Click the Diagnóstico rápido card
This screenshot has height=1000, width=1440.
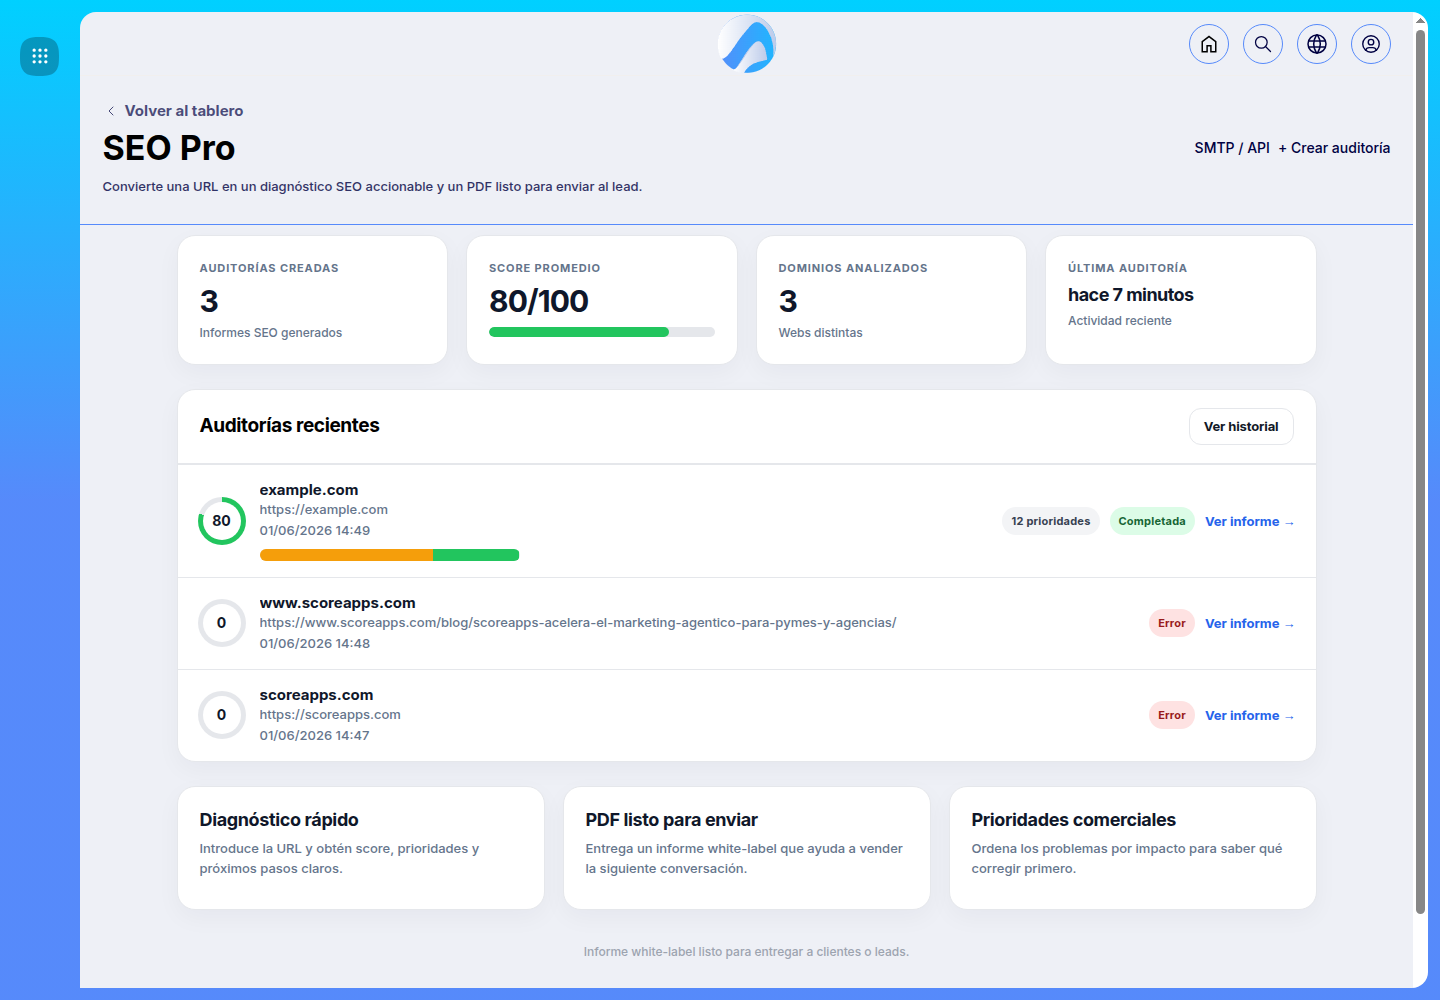coord(361,848)
